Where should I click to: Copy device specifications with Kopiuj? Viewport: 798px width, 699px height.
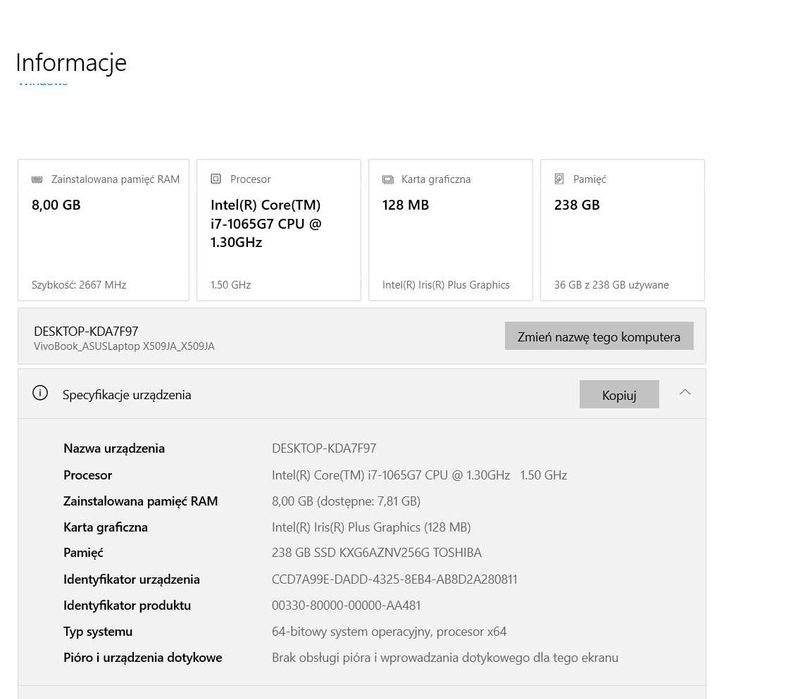pyautogui.click(x=619, y=395)
